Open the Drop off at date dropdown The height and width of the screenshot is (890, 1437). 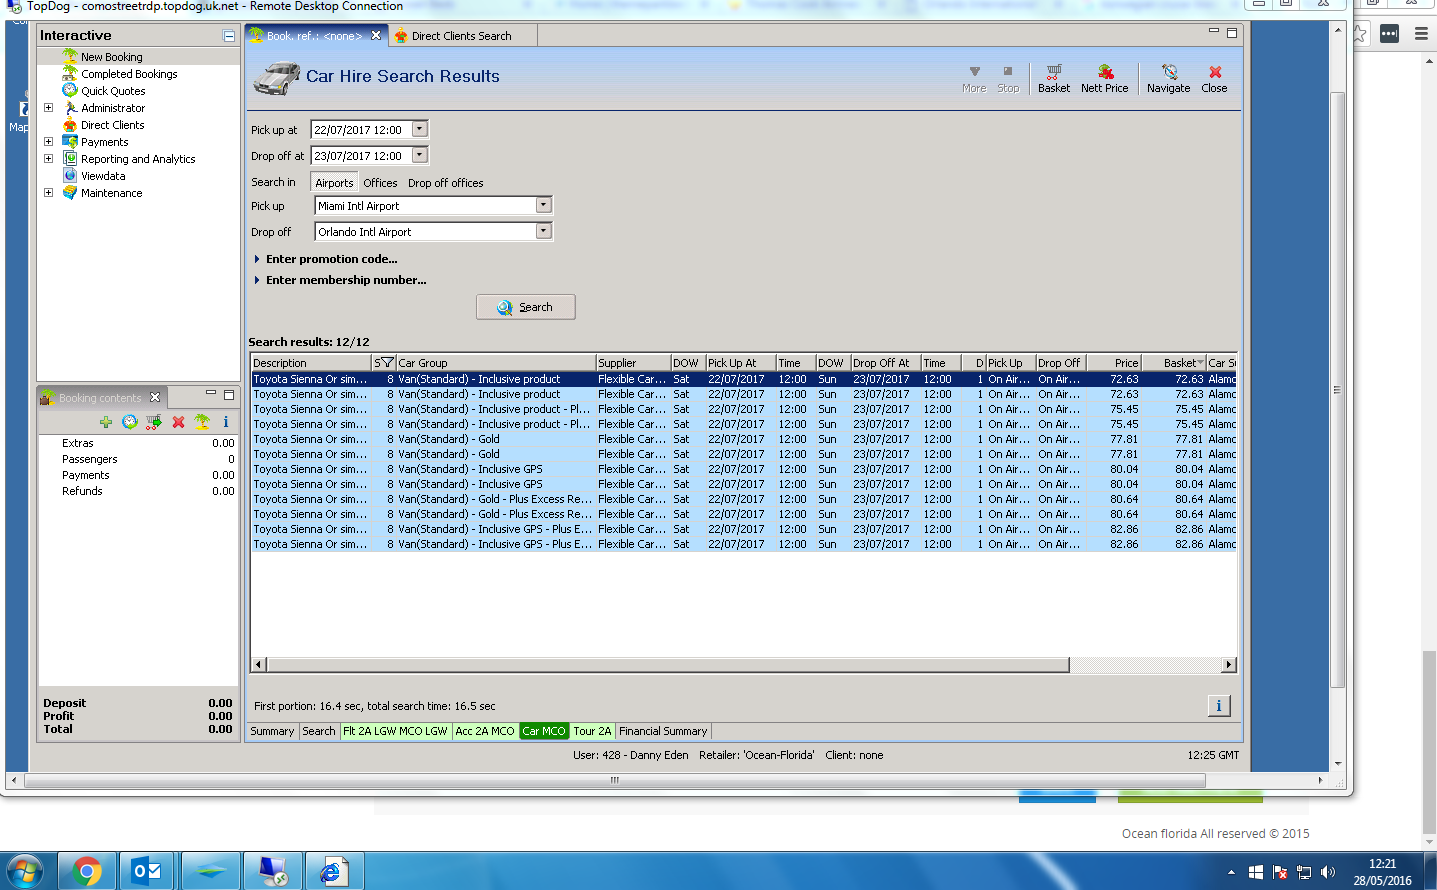(420, 155)
